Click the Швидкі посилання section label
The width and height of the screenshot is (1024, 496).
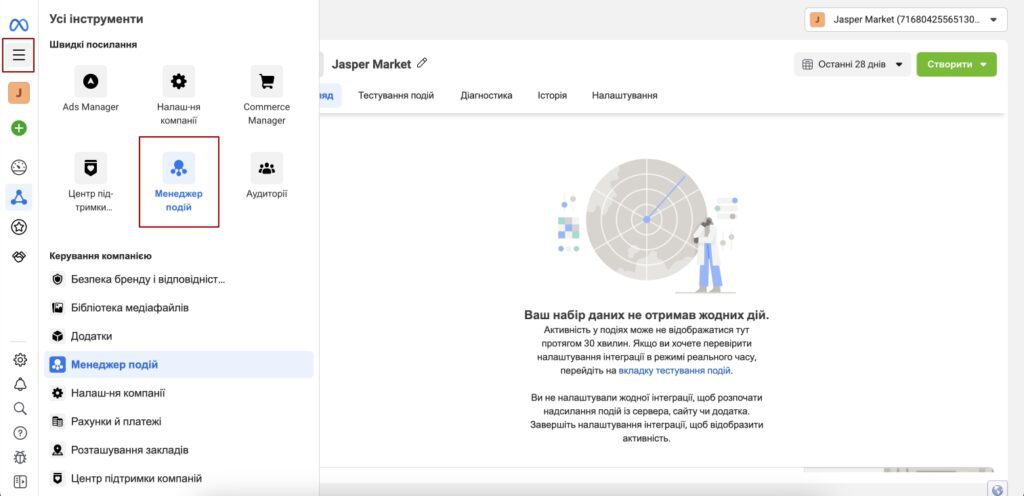[93, 44]
